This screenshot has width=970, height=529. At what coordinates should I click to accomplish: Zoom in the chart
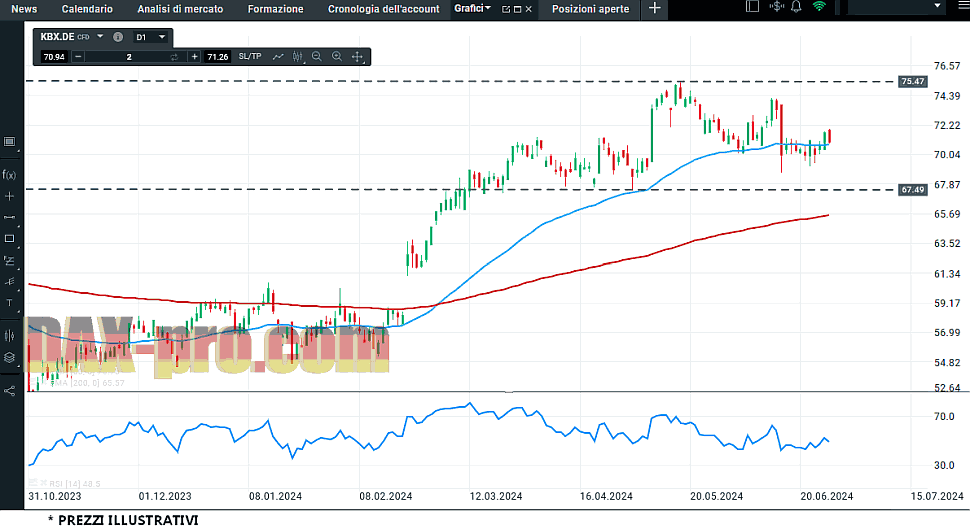click(337, 56)
